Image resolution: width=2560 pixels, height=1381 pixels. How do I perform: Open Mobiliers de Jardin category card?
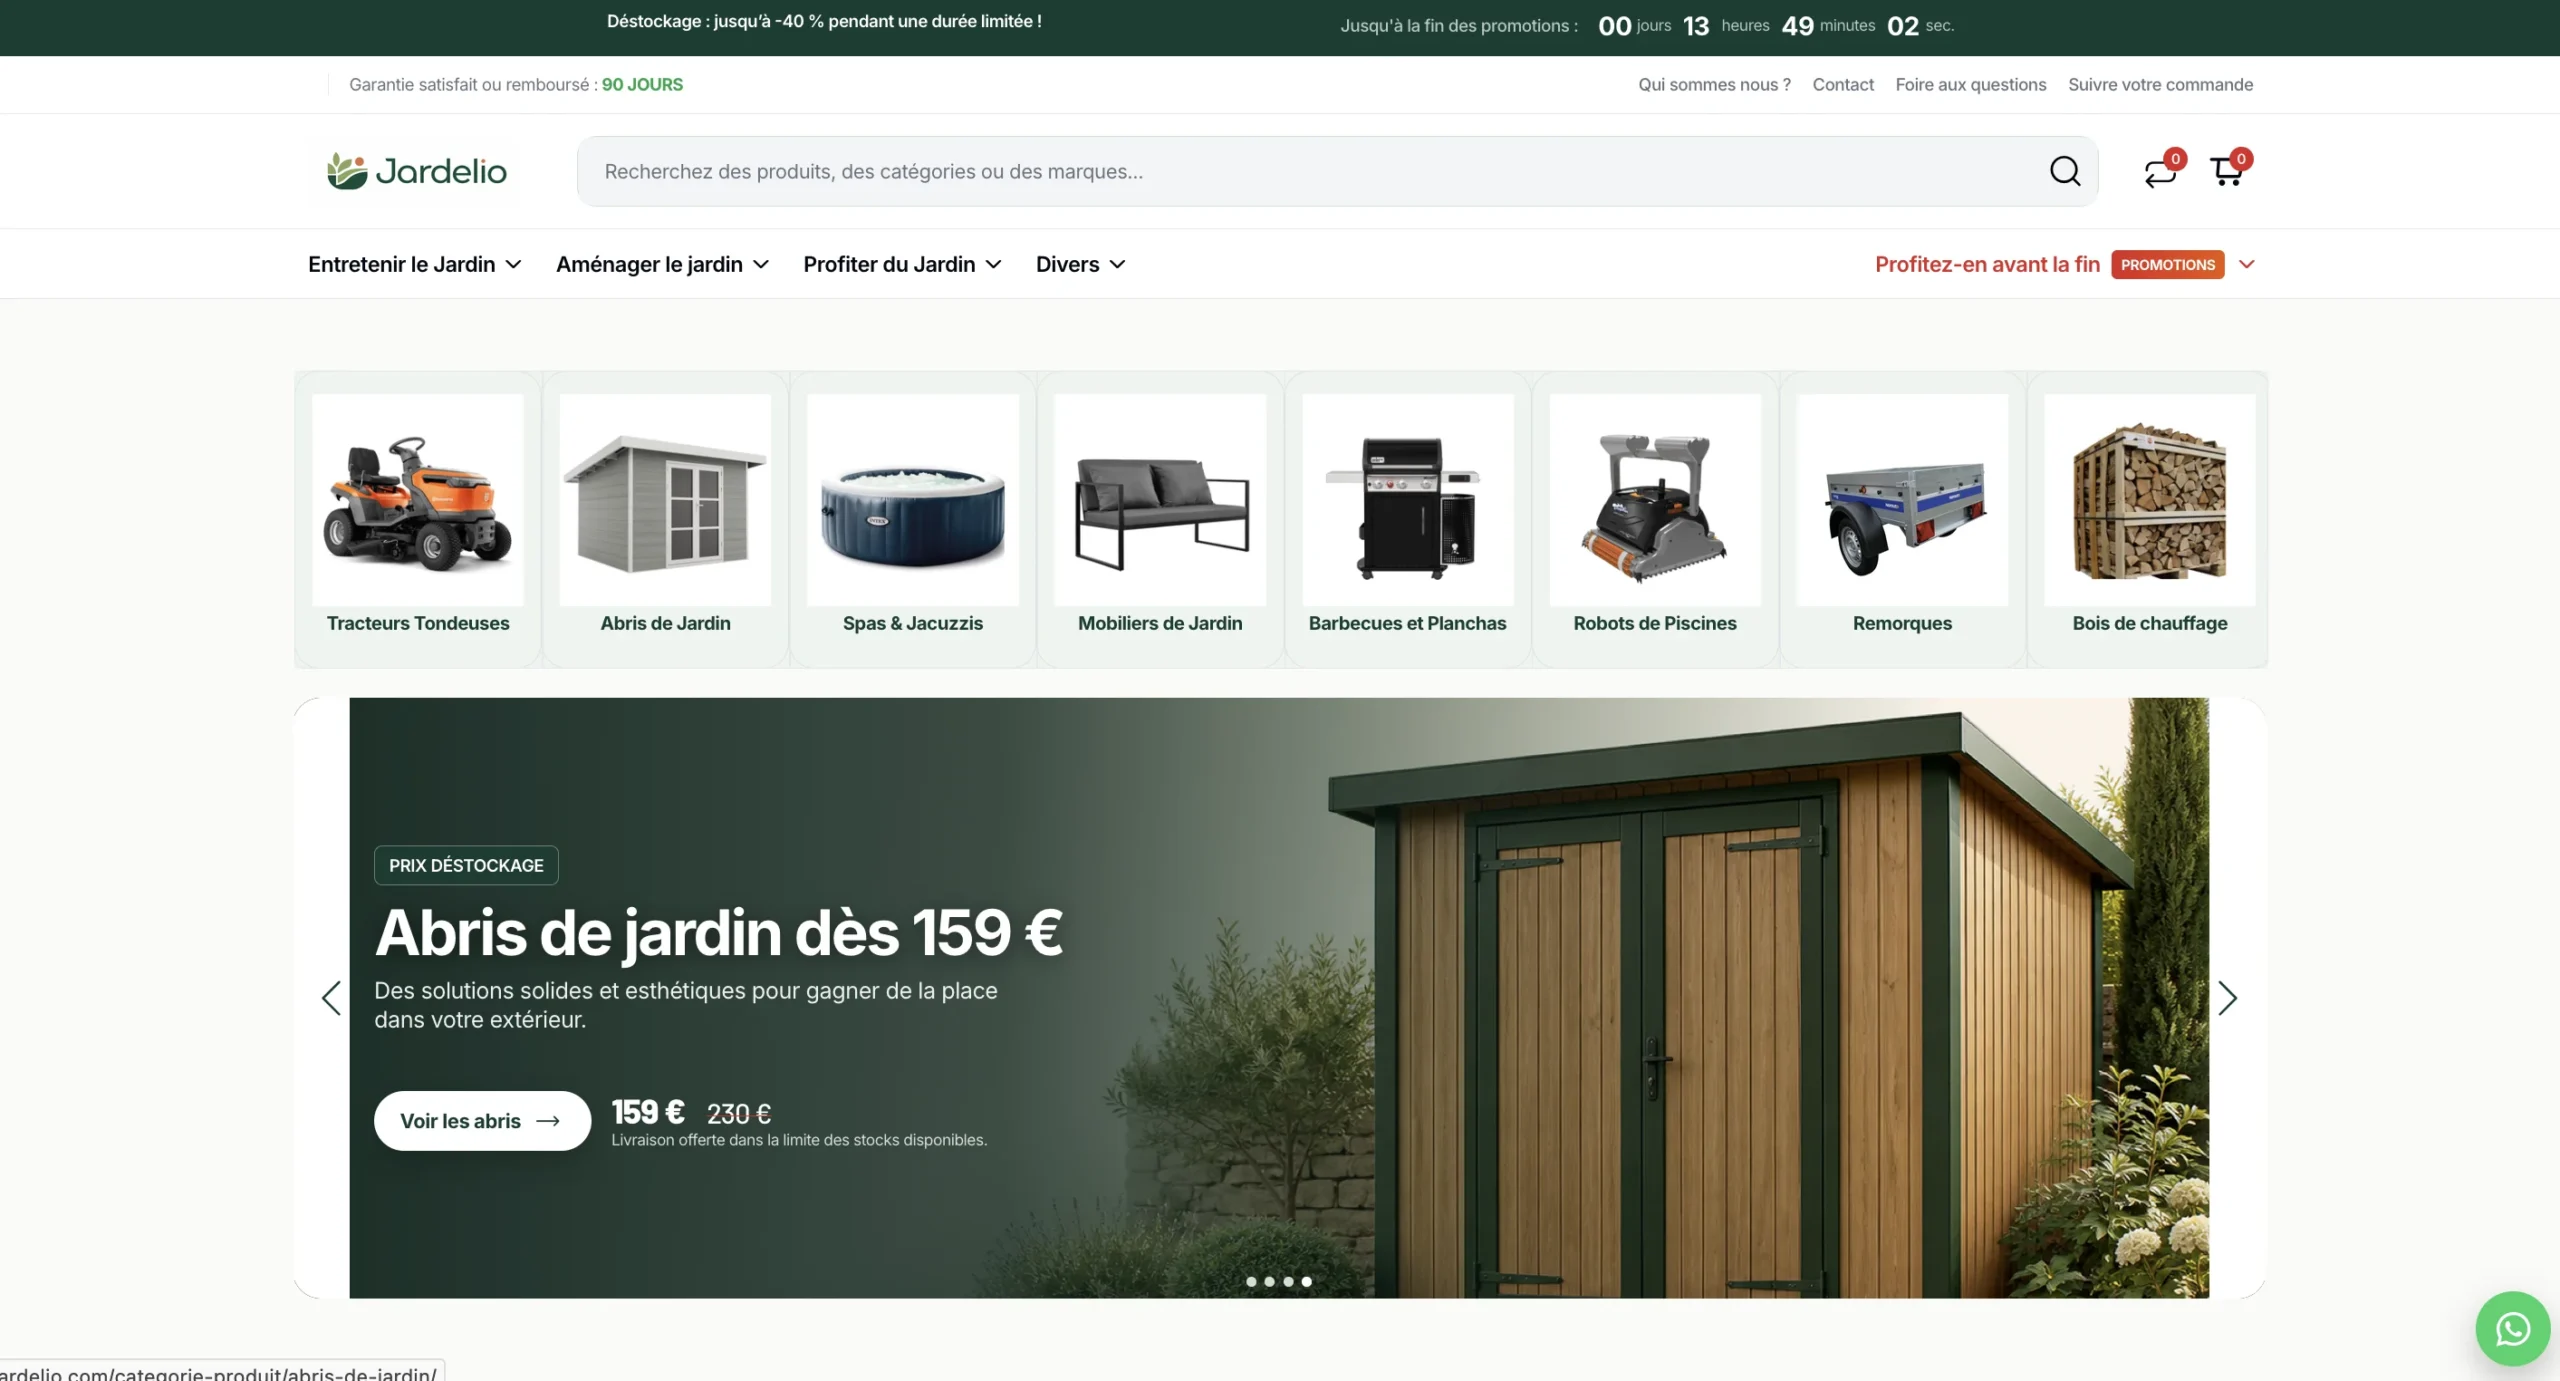[x=1160, y=519]
